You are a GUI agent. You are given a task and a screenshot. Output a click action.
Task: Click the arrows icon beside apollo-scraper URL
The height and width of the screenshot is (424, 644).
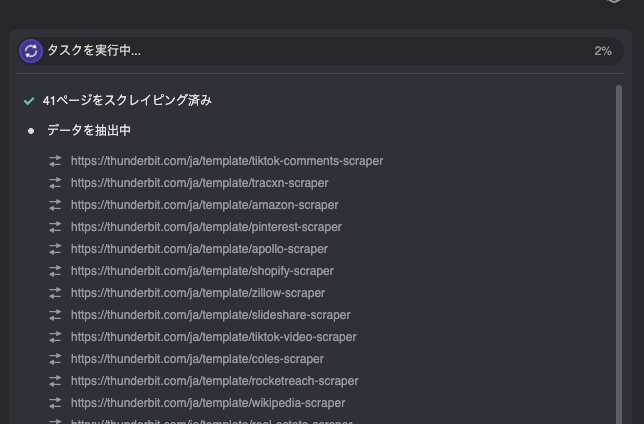click(55, 249)
